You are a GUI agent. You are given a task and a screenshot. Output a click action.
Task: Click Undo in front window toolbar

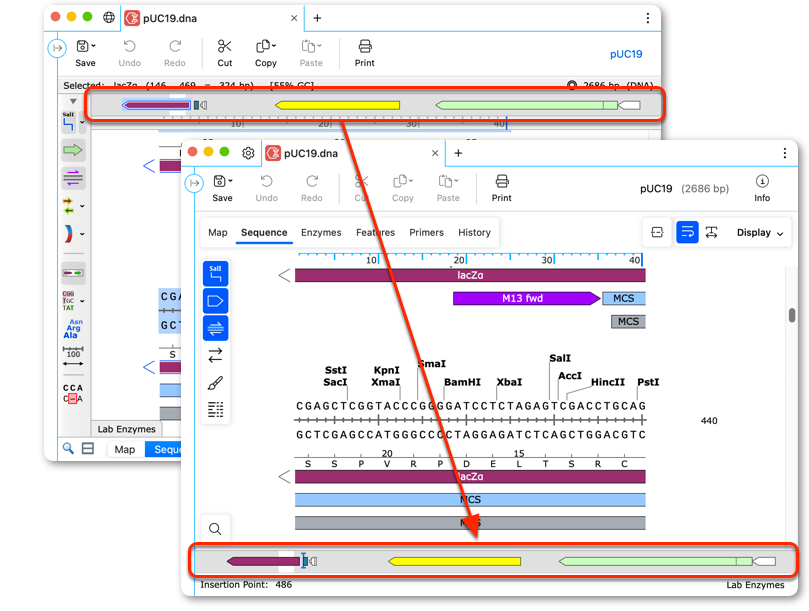pyautogui.click(x=266, y=188)
